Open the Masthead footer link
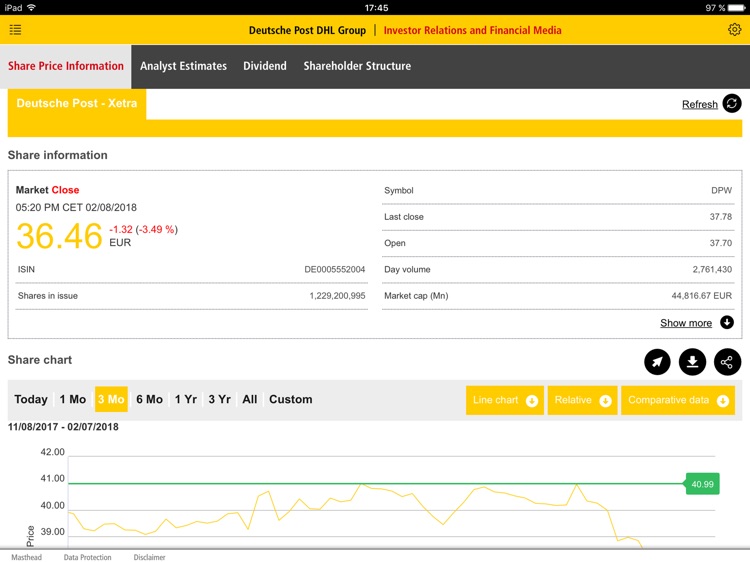Viewport: 750px width, 562px height. pos(26,557)
